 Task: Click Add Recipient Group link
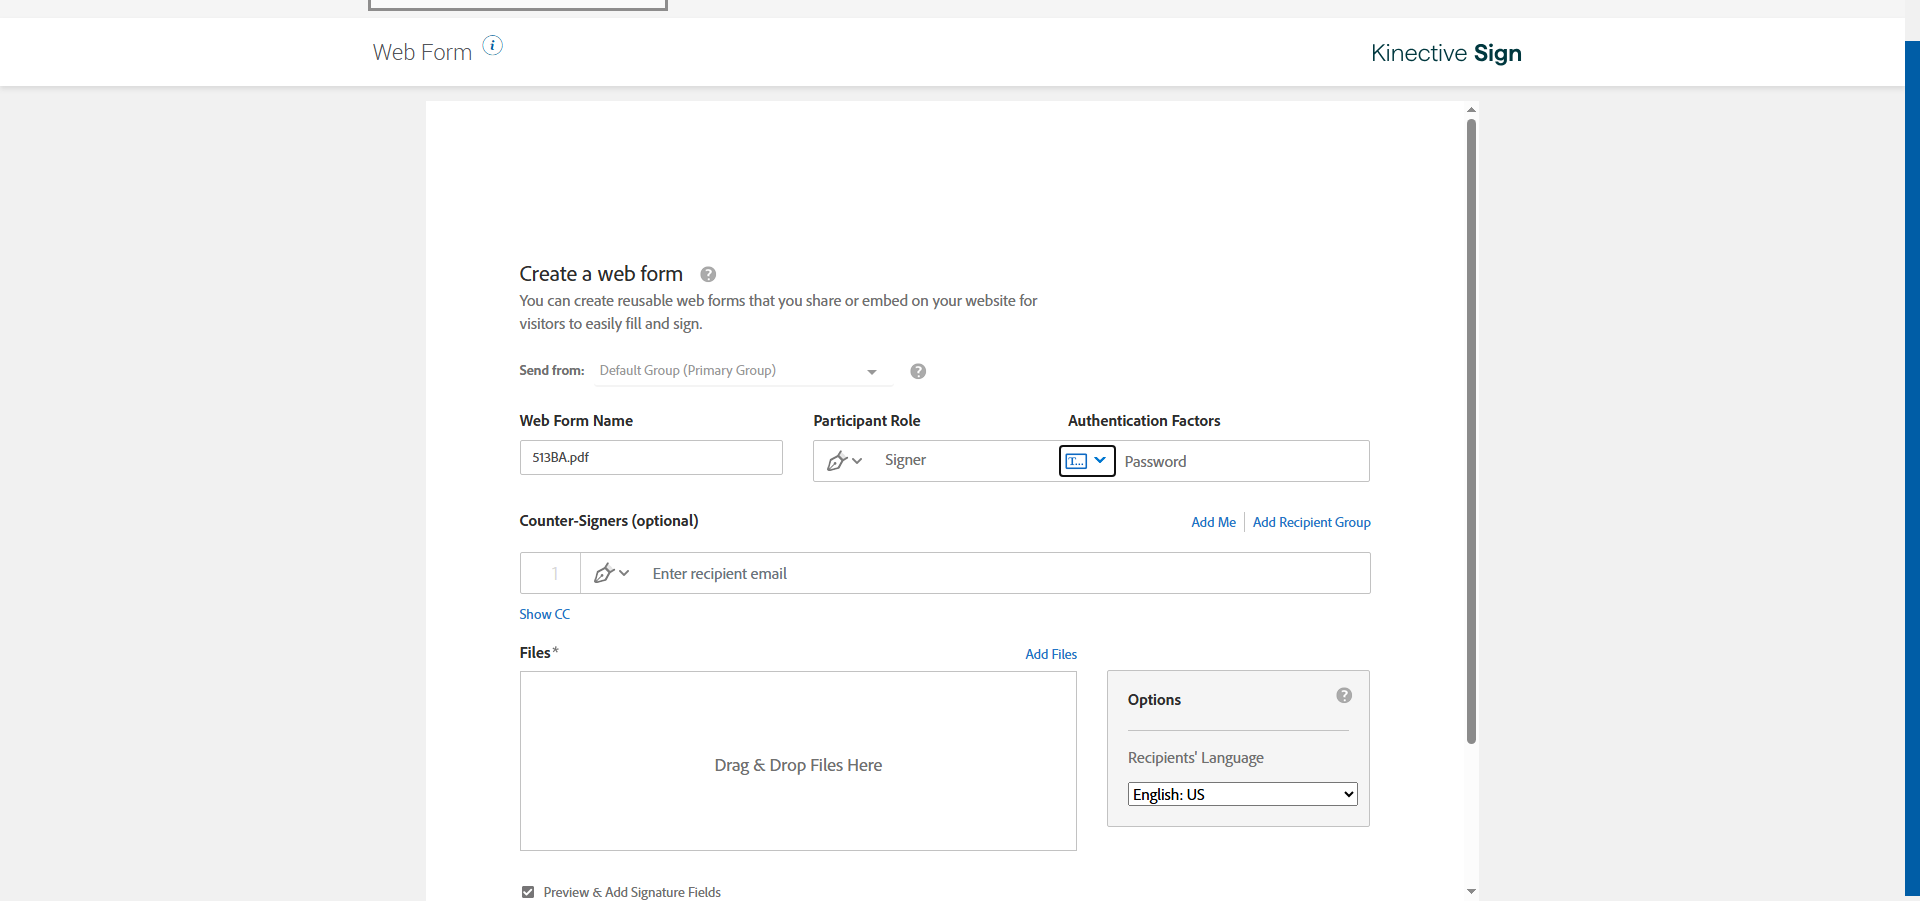pyautogui.click(x=1311, y=522)
